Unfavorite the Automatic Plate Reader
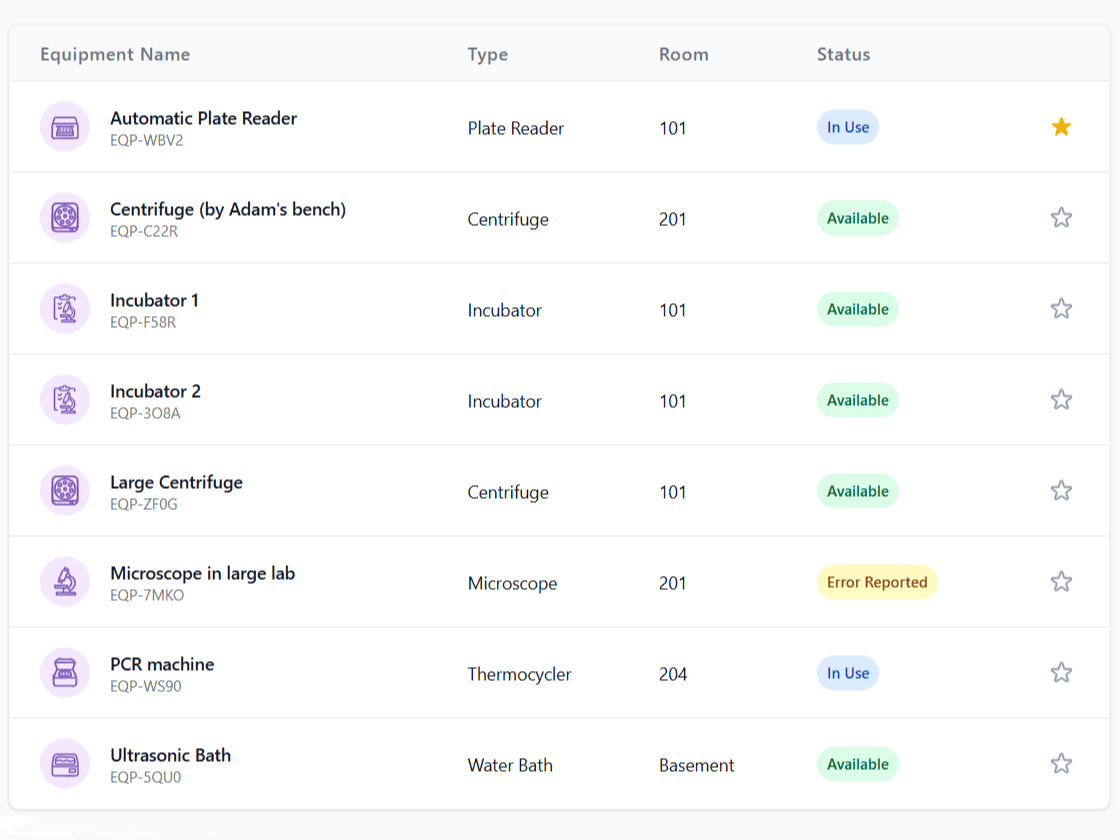 (1061, 127)
